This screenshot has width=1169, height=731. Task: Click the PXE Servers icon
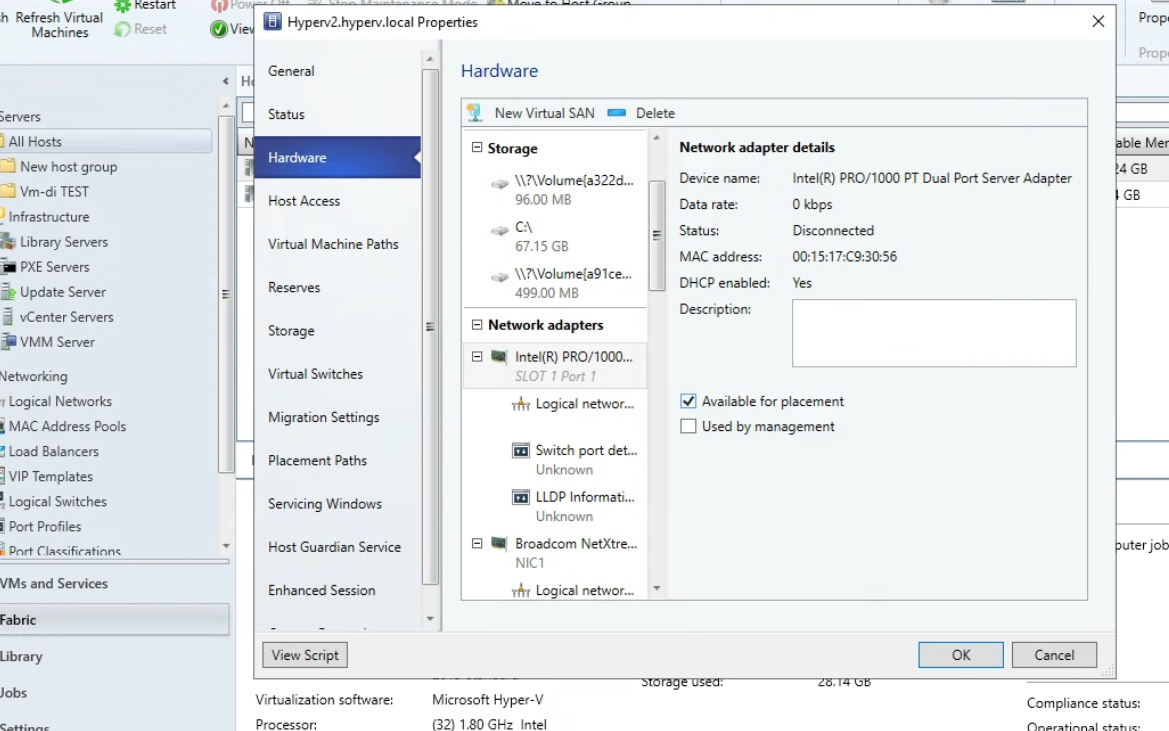click(x=8, y=267)
